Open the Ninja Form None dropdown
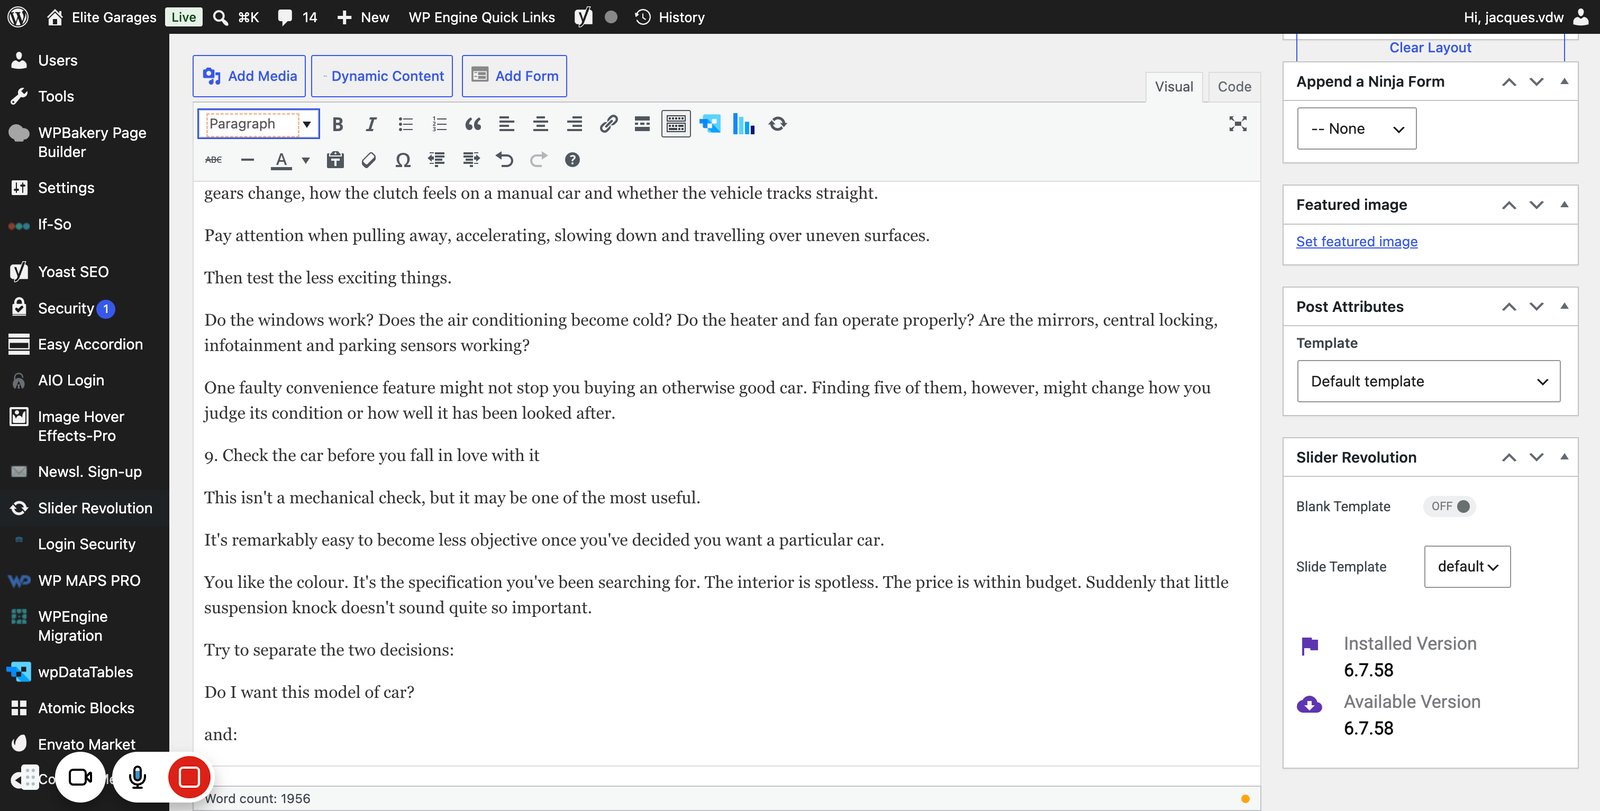Image resolution: width=1600 pixels, height=811 pixels. tap(1356, 129)
